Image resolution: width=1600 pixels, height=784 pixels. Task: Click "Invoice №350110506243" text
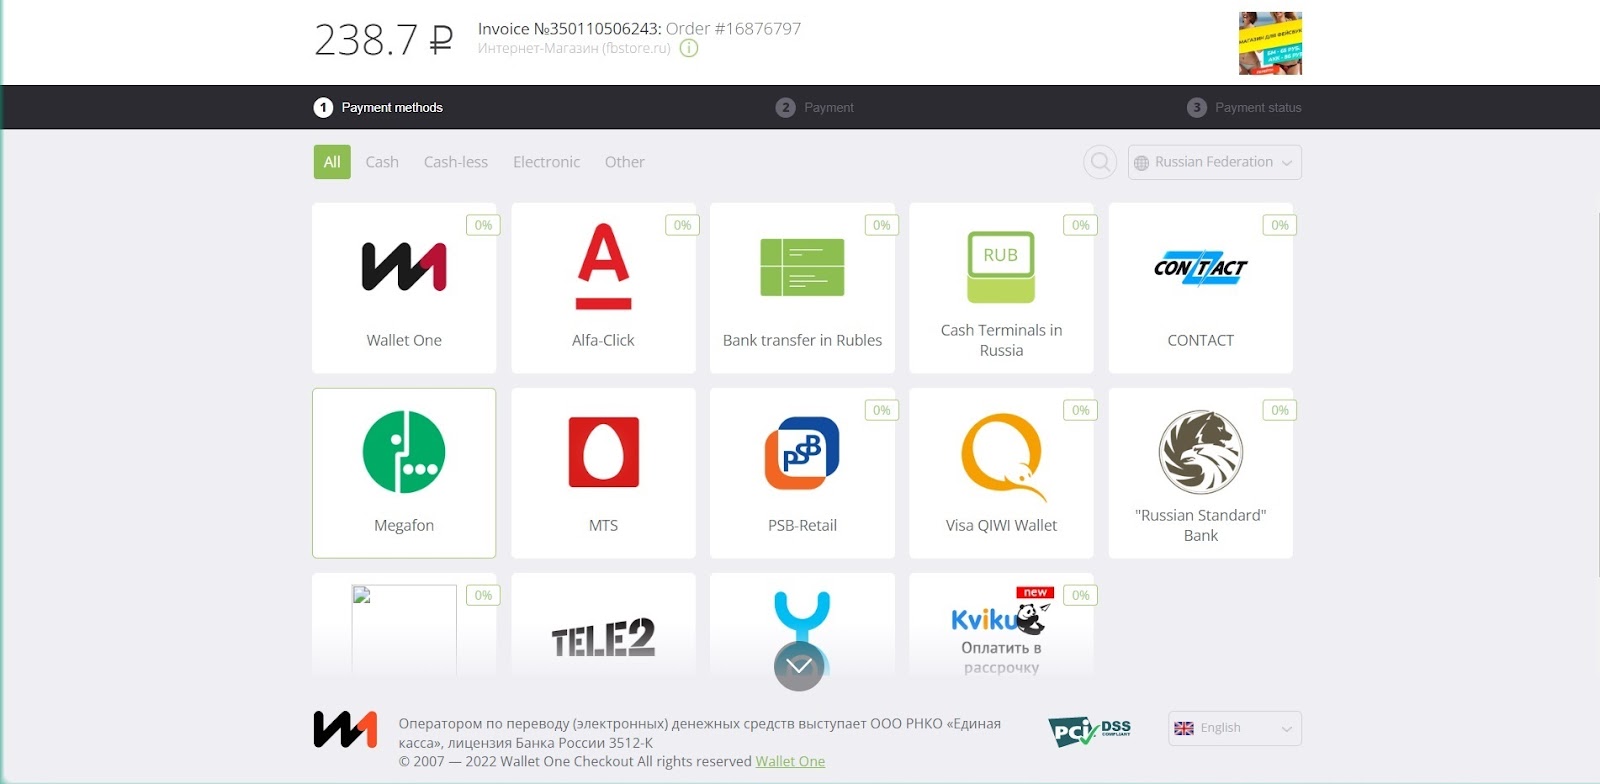(x=569, y=29)
